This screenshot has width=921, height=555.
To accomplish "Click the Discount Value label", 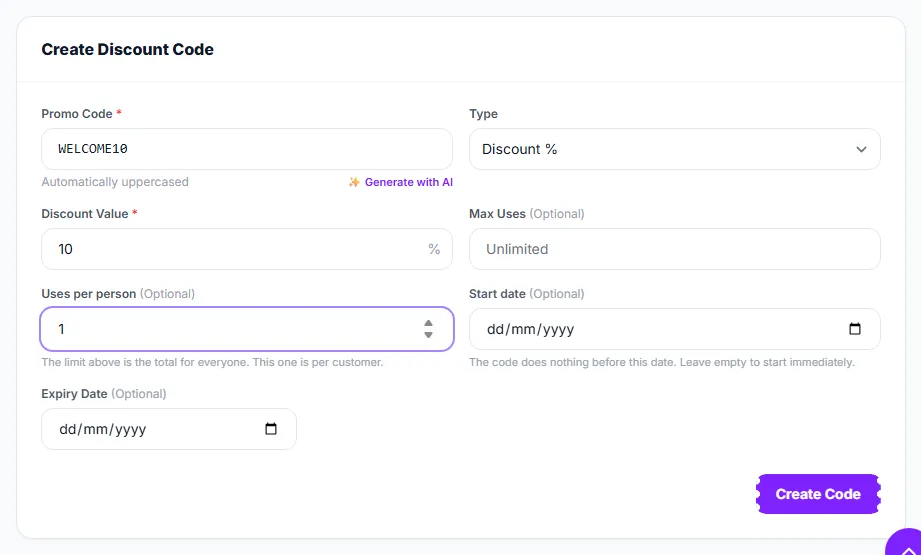I will pos(85,214).
